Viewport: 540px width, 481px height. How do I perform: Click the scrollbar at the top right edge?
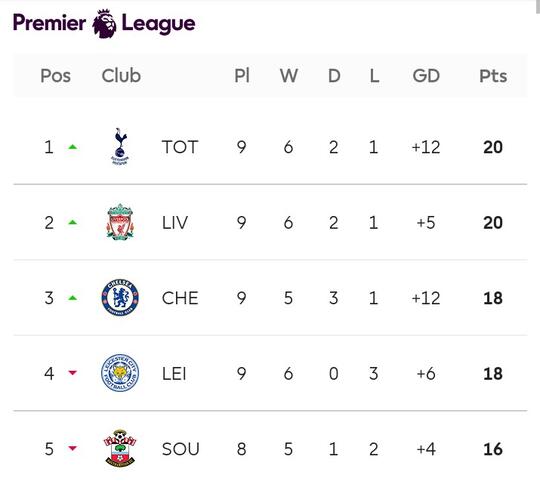[538, 7]
